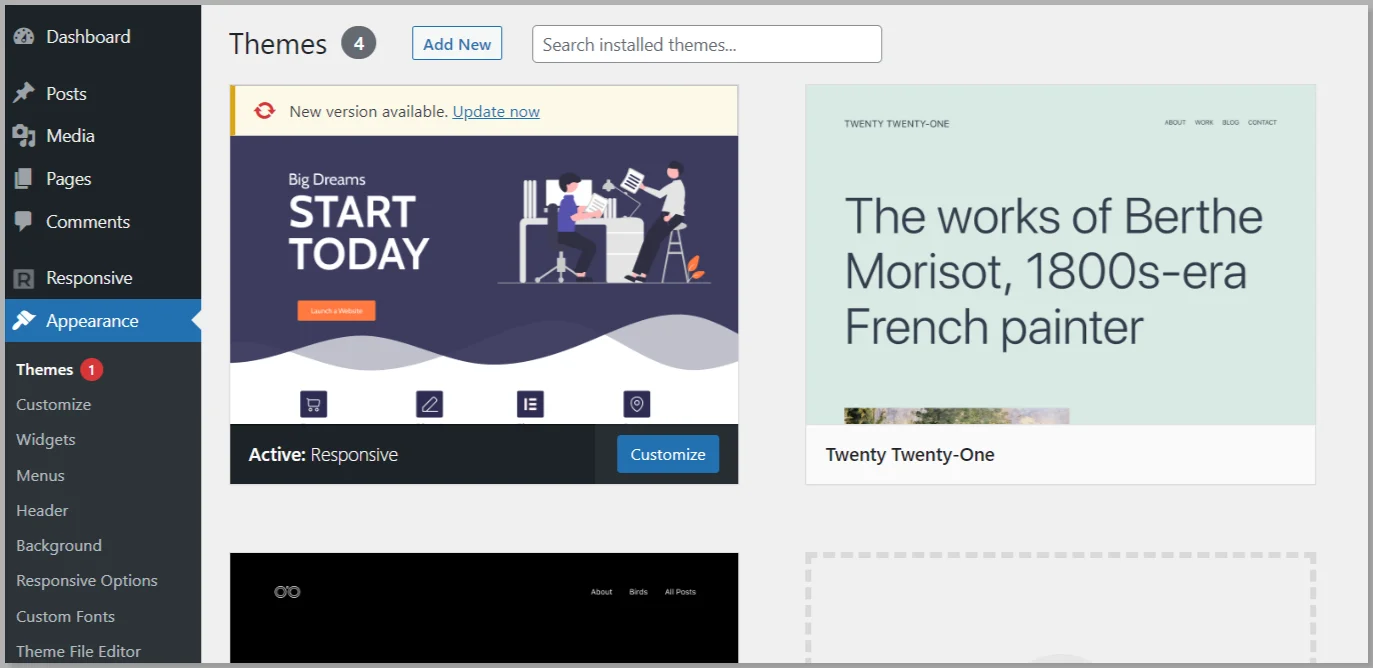Click ABOUT in Twenty Twenty-One preview
This screenshot has width=1373, height=668.
(x=1175, y=123)
